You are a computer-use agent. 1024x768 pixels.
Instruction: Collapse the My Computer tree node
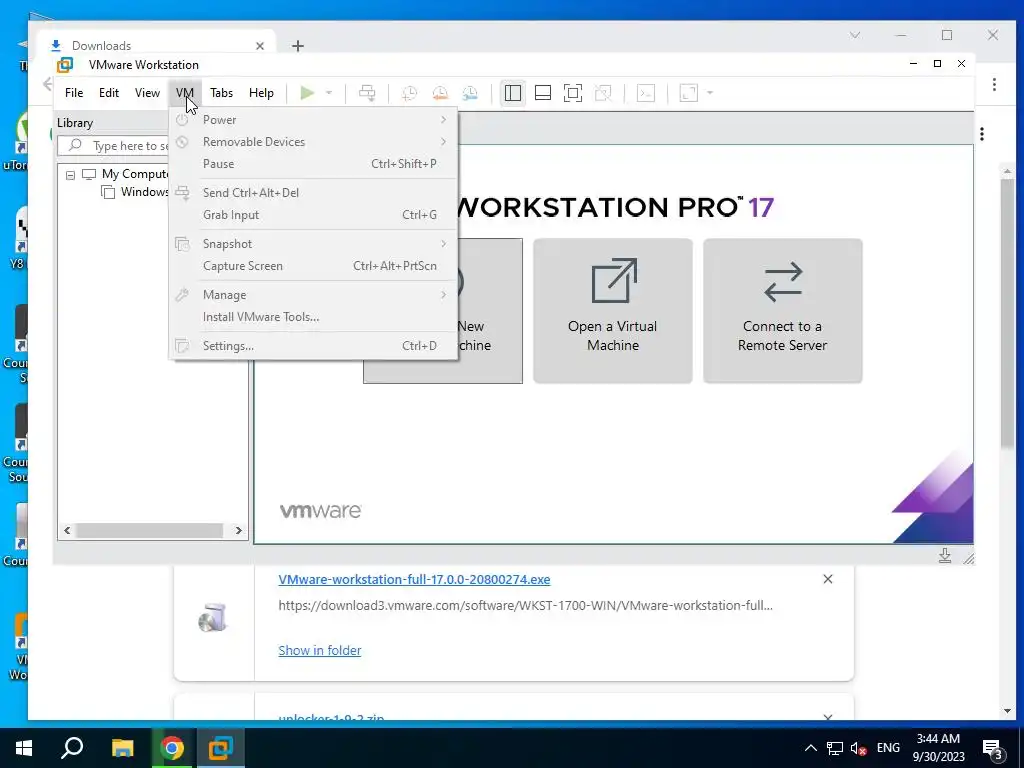point(71,175)
